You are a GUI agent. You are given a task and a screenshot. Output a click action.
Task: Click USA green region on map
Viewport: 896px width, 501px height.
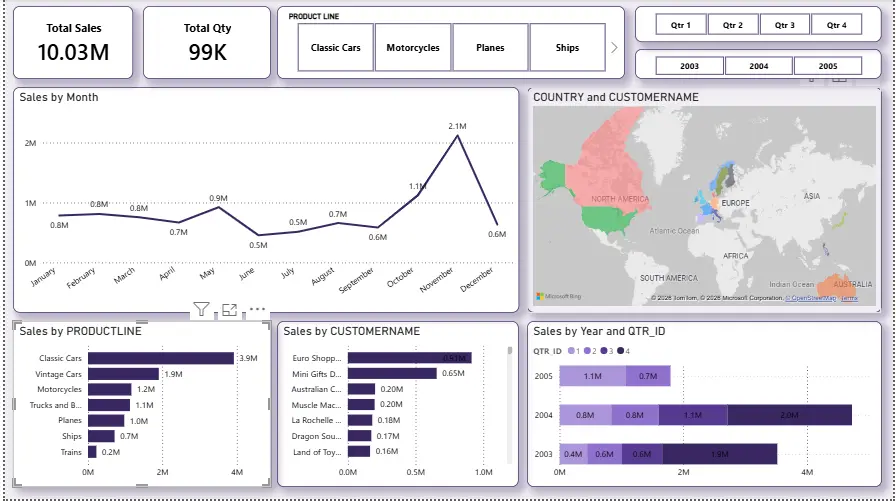pos(607,219)
